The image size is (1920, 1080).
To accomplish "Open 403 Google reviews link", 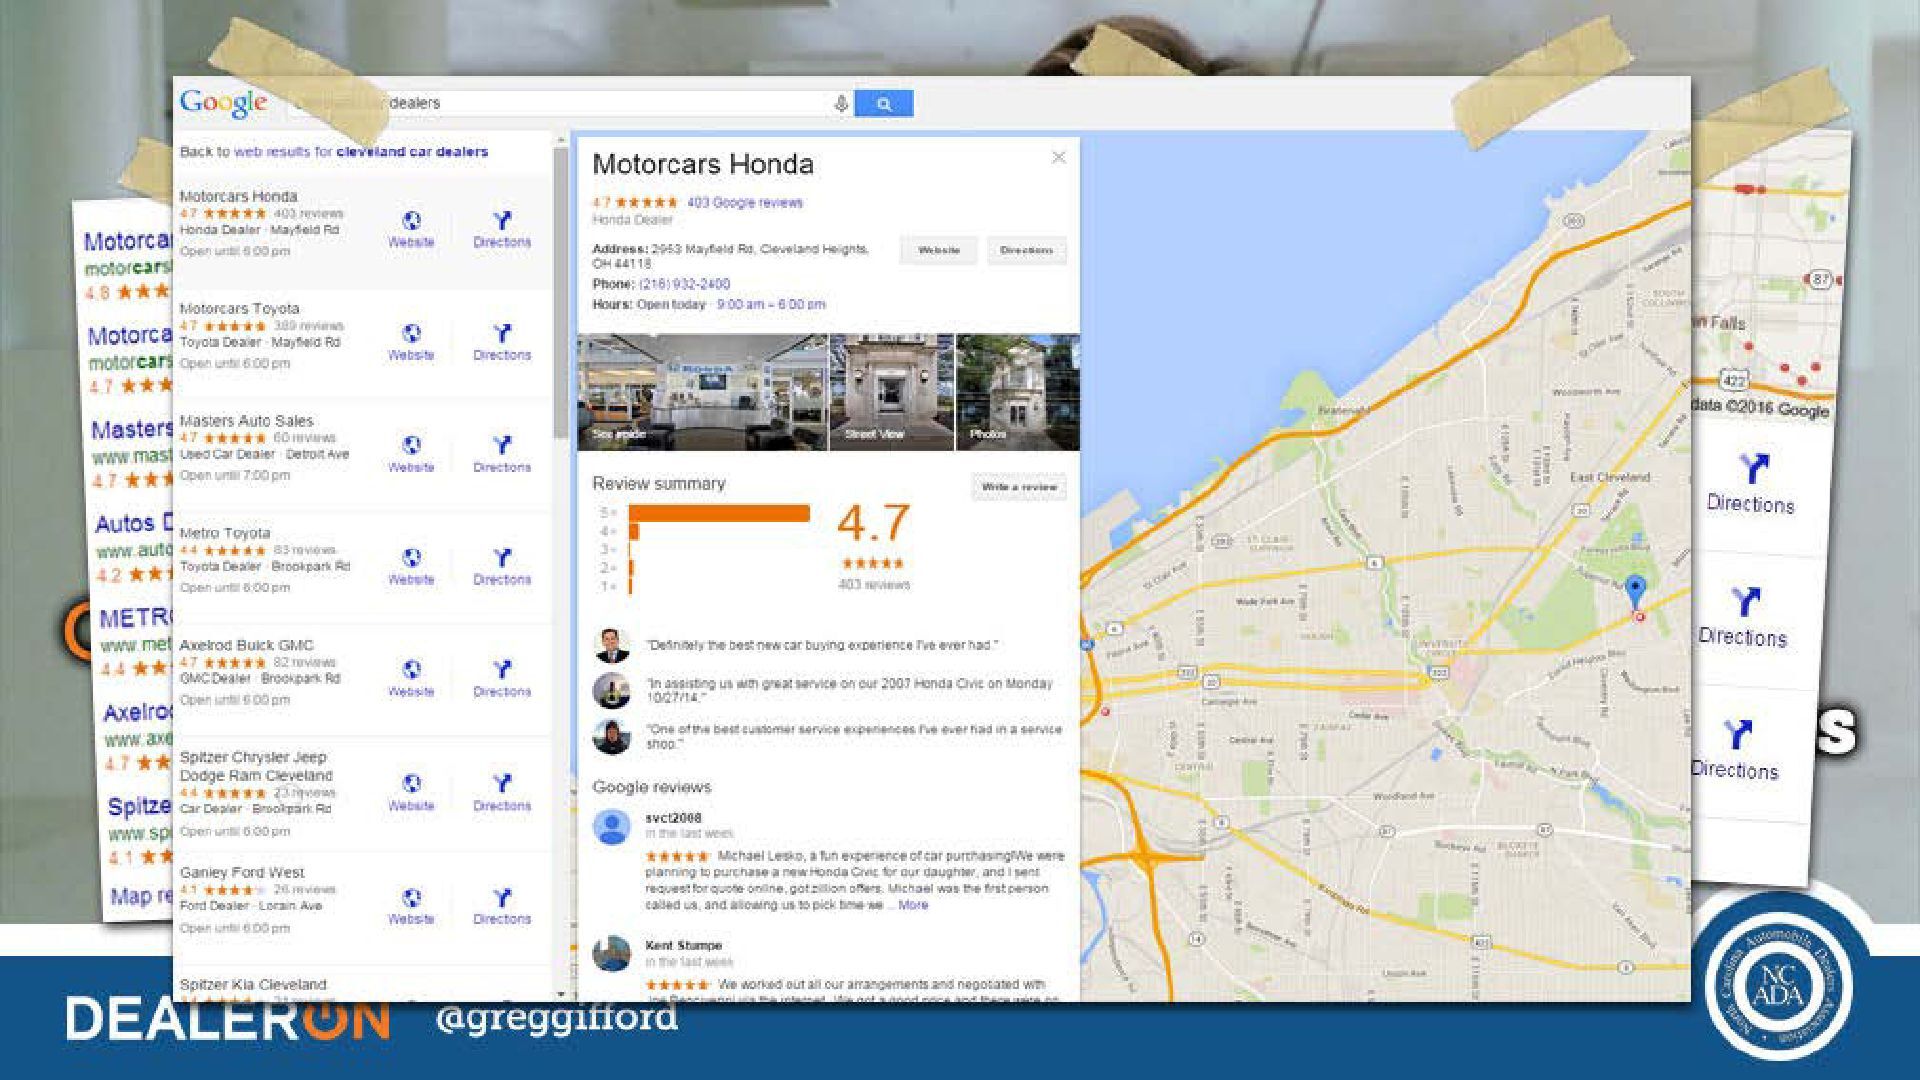I will tap(745, 202).
